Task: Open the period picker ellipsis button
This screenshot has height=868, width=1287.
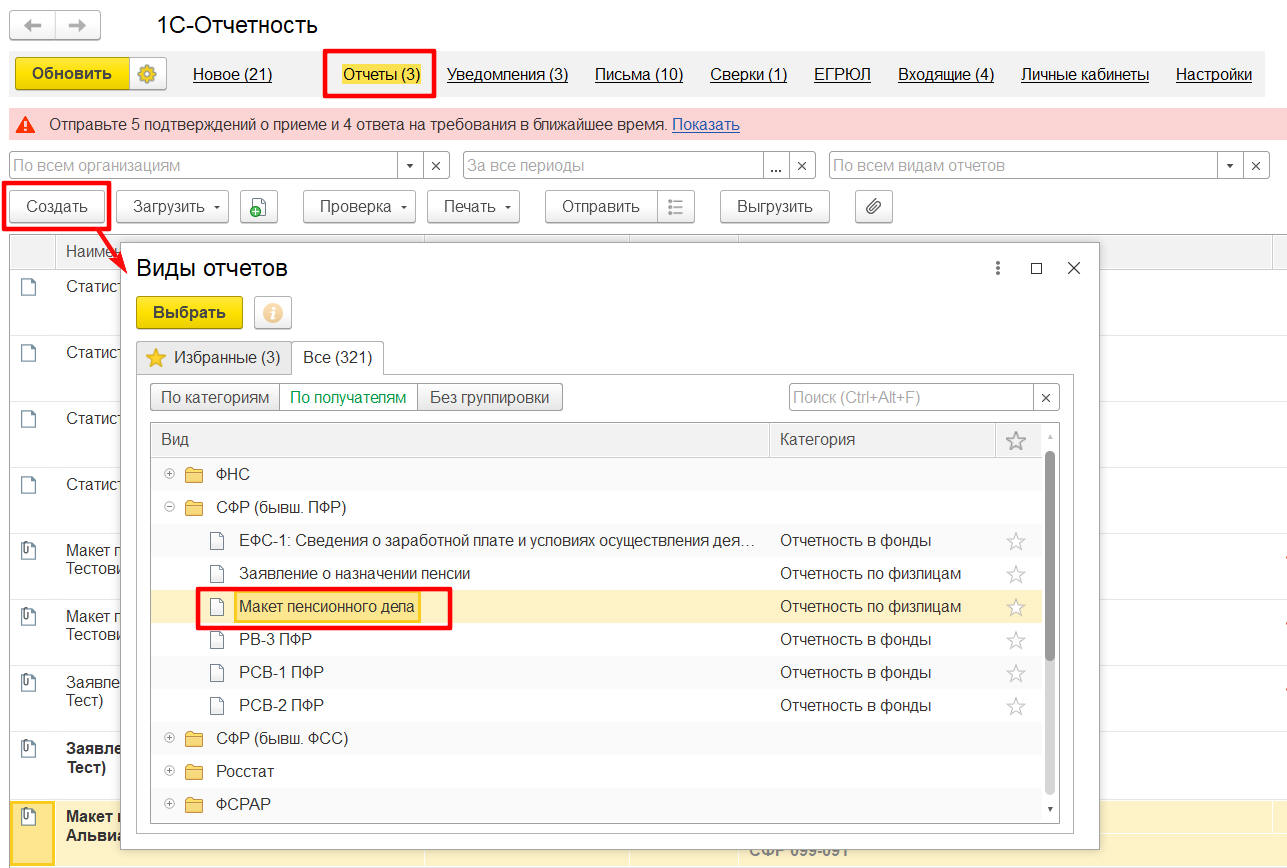Action: click(x=776, y=166)
